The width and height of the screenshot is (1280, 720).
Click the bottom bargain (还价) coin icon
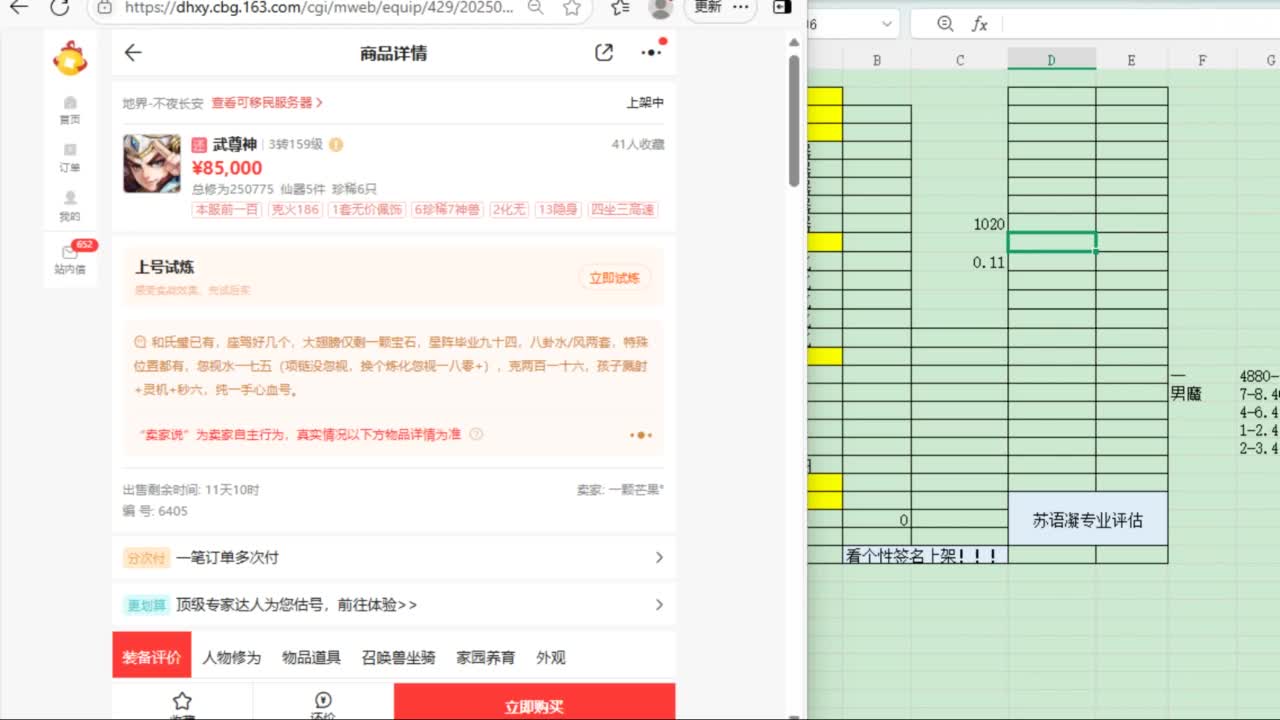click(x=323, y=702)
